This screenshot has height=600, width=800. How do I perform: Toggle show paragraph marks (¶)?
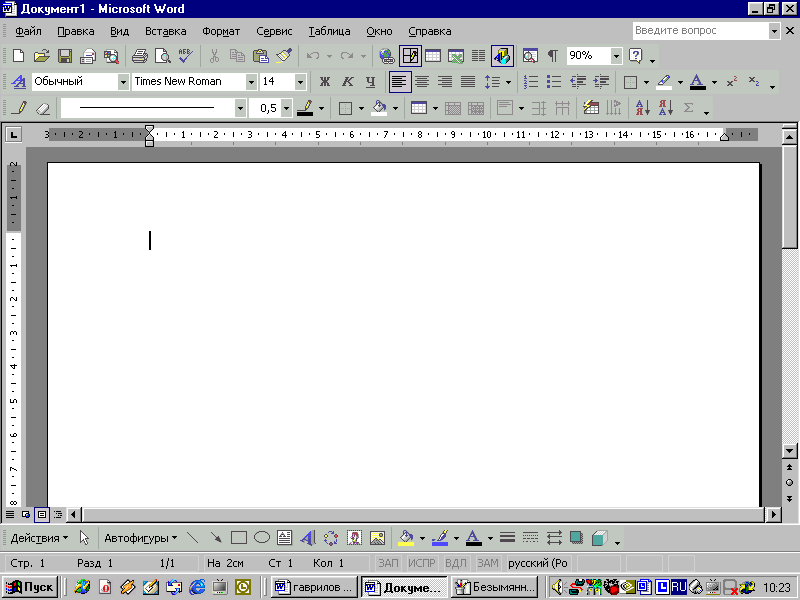pyautogui.click(x=553, y=56)
